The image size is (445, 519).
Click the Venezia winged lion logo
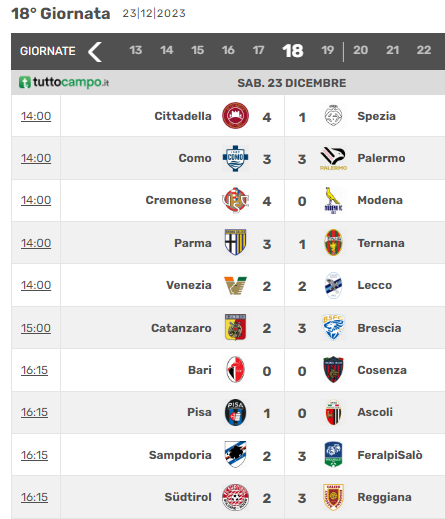pos(235,286)
